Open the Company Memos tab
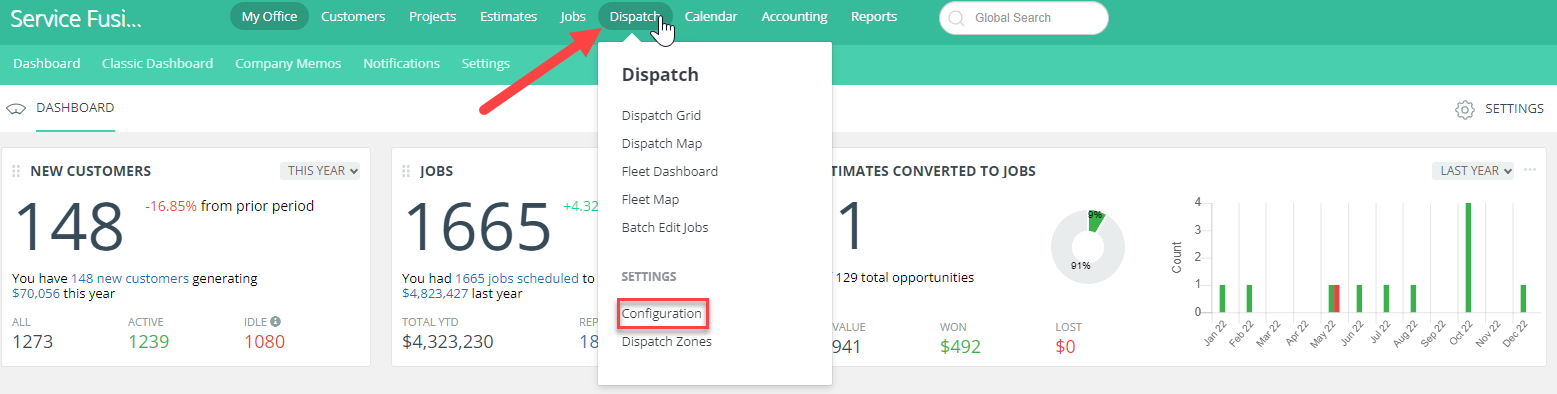The height and width of the screenshot is (394, 1557). [x=288, y=63]
